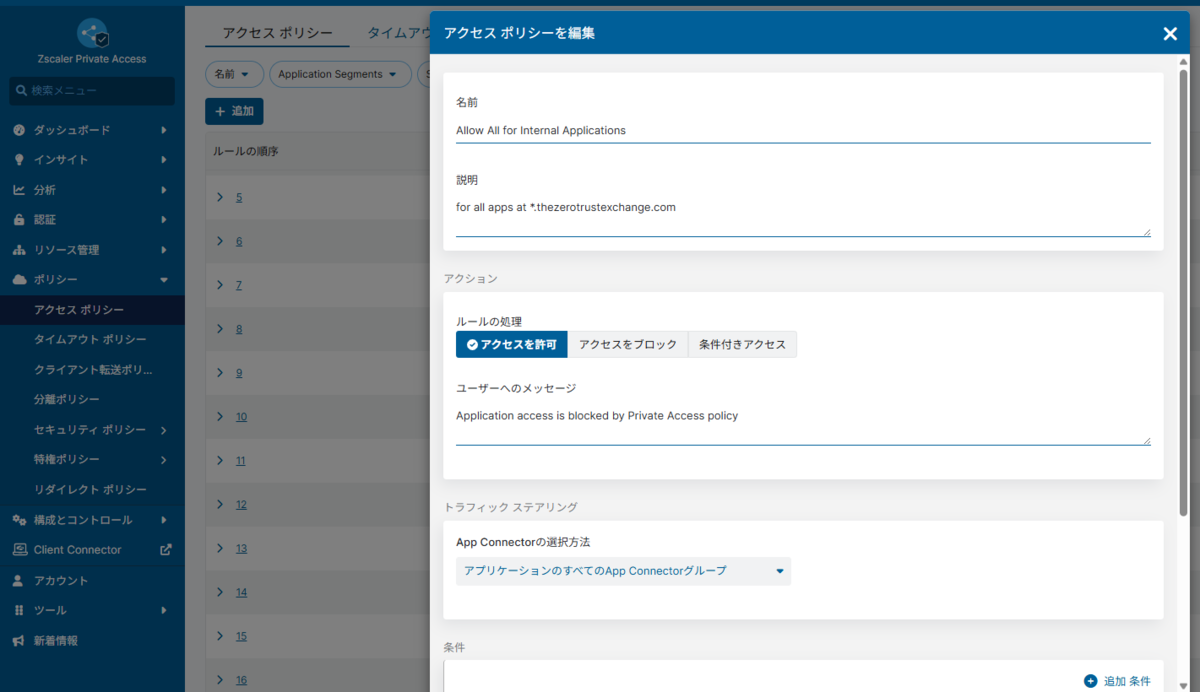
Task: Select アクセスをブロック rule action
Action: tap(628, 345)
